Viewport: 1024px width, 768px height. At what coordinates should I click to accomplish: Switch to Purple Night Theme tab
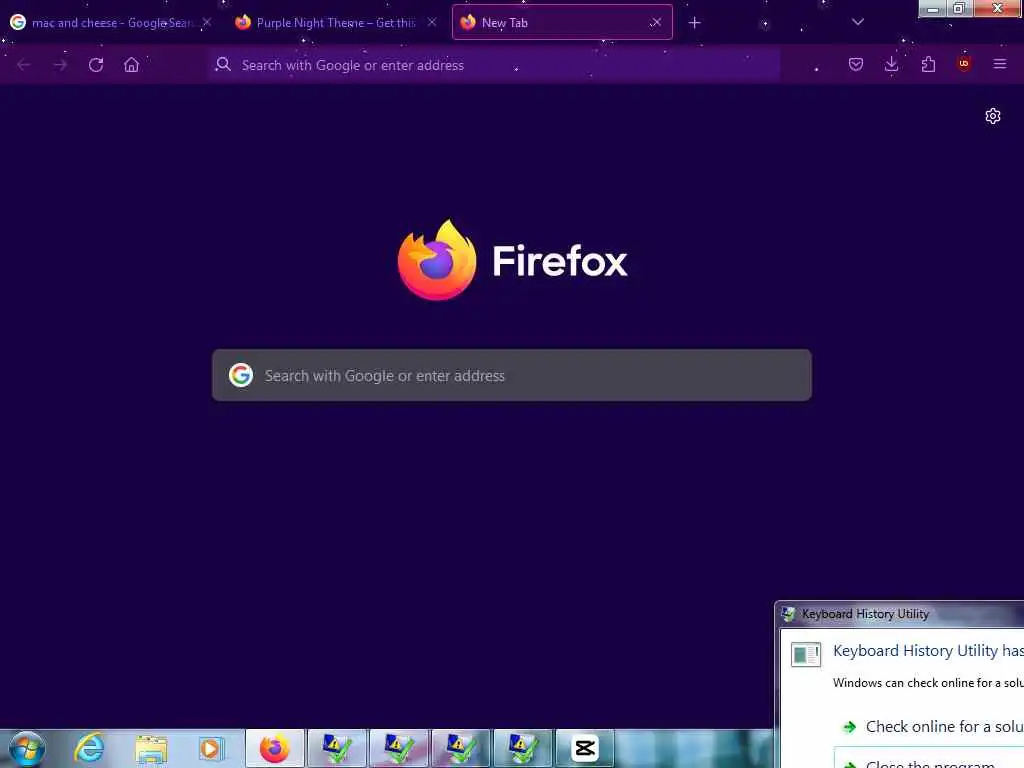336,23
